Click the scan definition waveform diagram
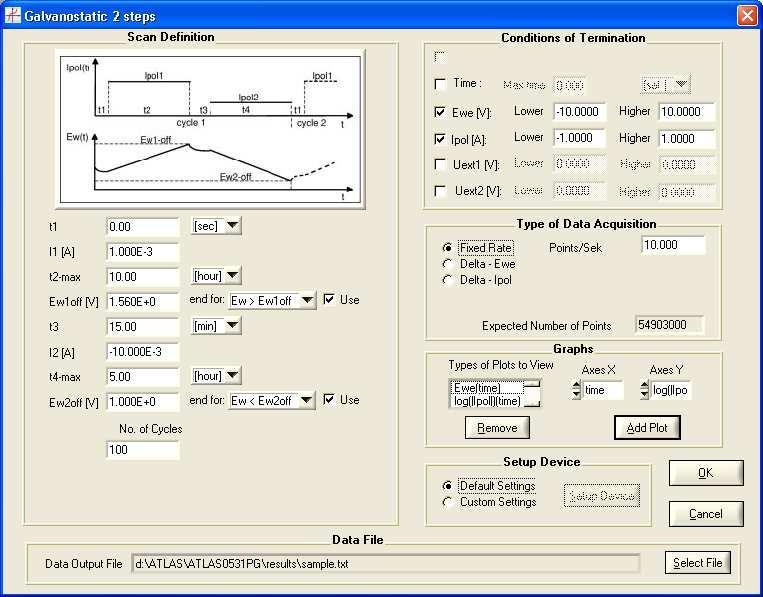This screenshot has width=763, height=597. 210,129
